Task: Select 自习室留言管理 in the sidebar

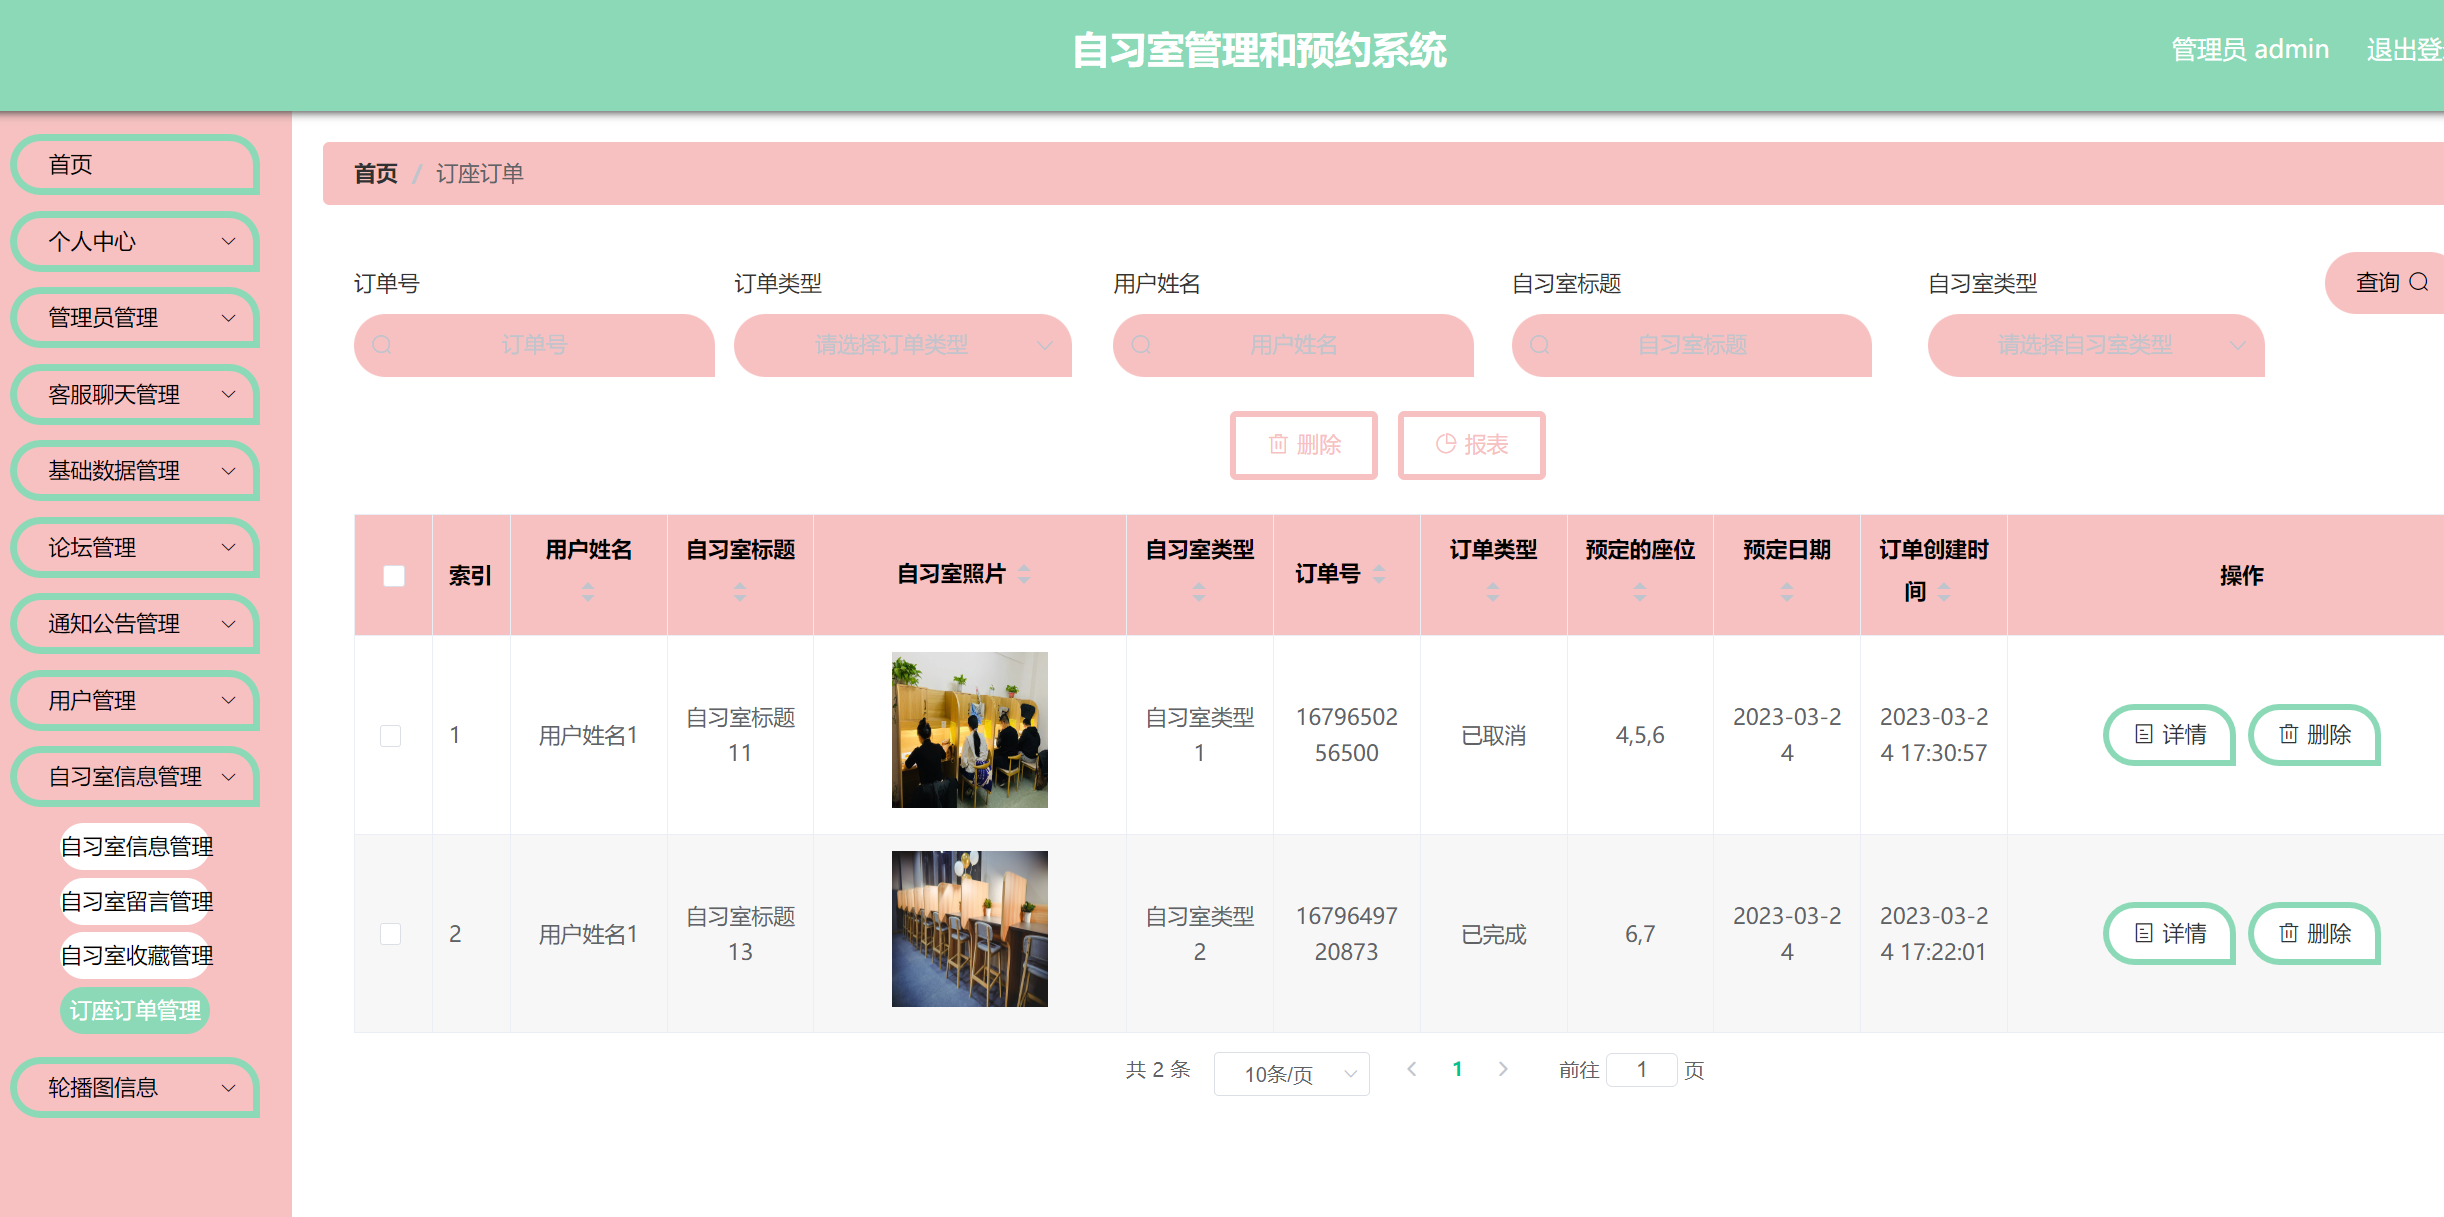Action: coord(135,900)
